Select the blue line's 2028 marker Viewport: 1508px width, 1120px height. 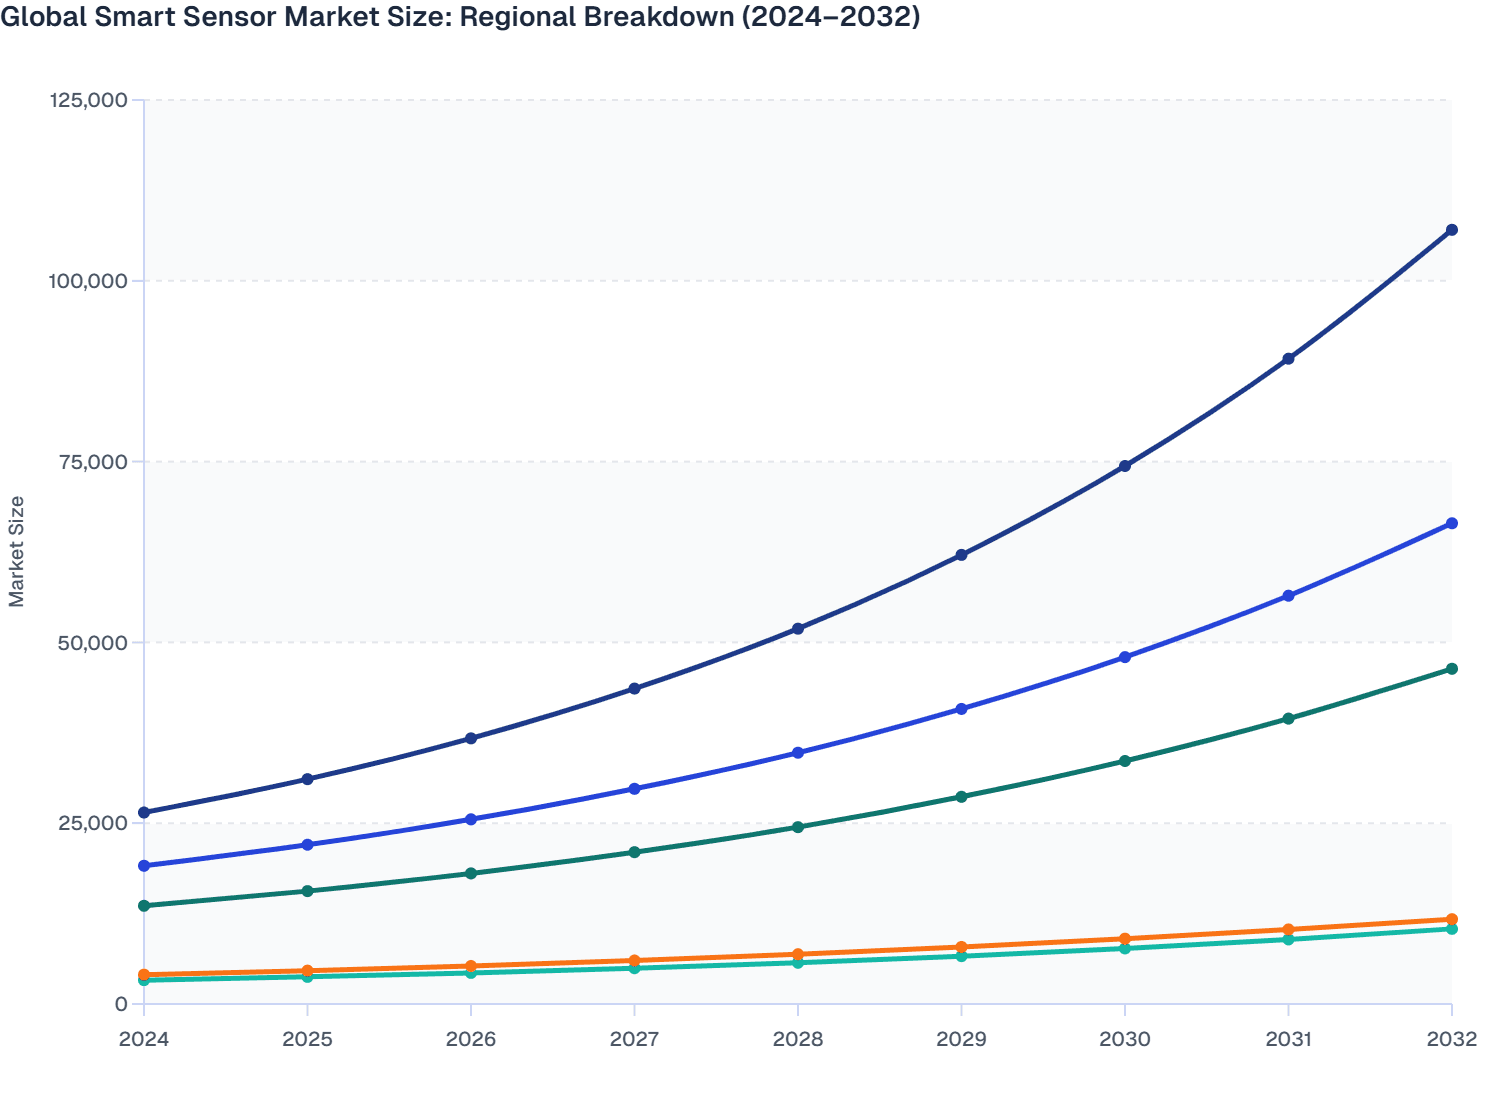pos(797,750)
